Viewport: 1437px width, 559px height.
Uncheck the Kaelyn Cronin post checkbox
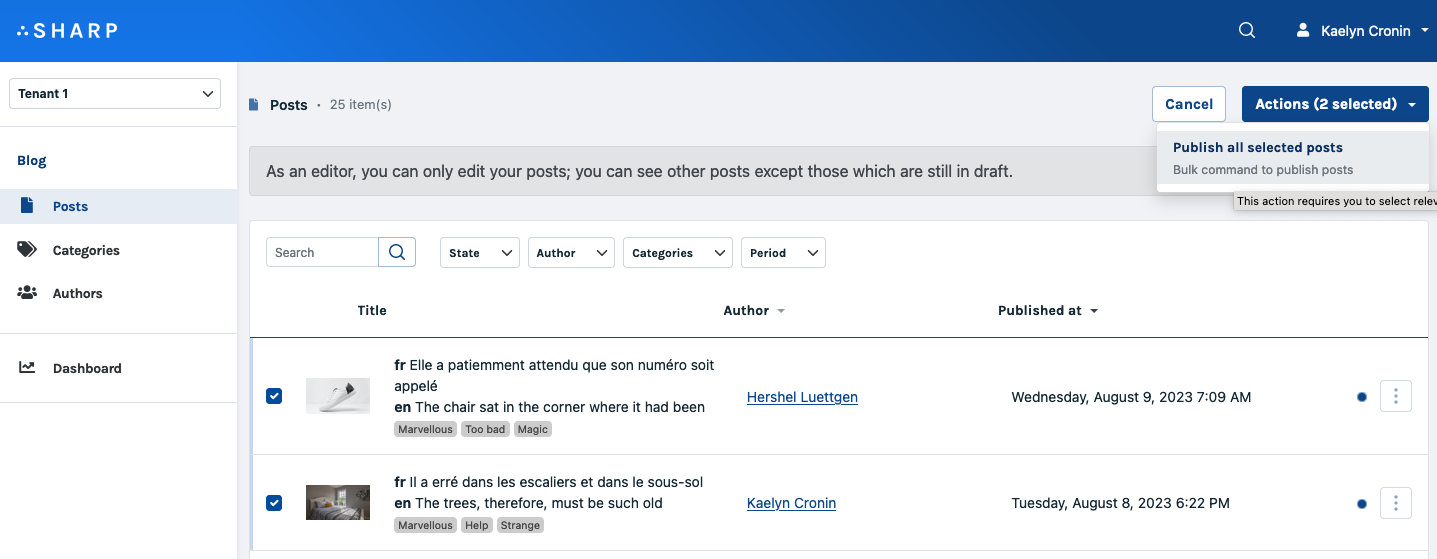(x=274, y=502)
